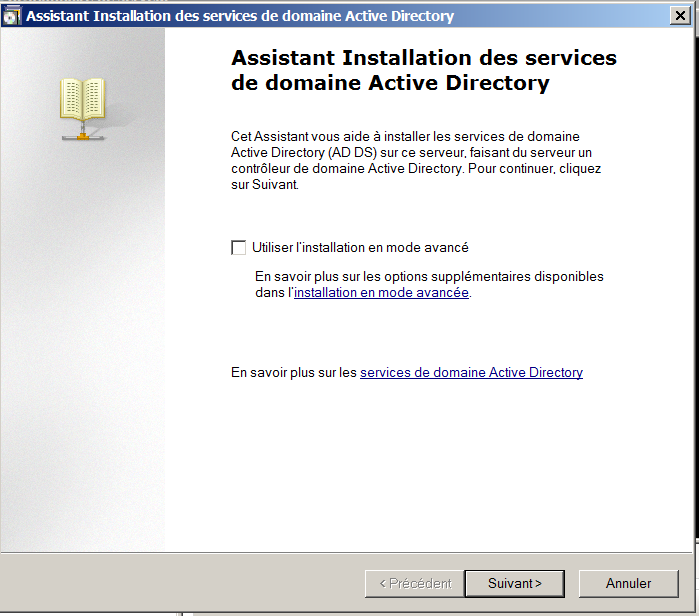
Task: Enable 'Utiliser l'installation en mode avancé' checkbox
Action: click(x=238, y=247)
